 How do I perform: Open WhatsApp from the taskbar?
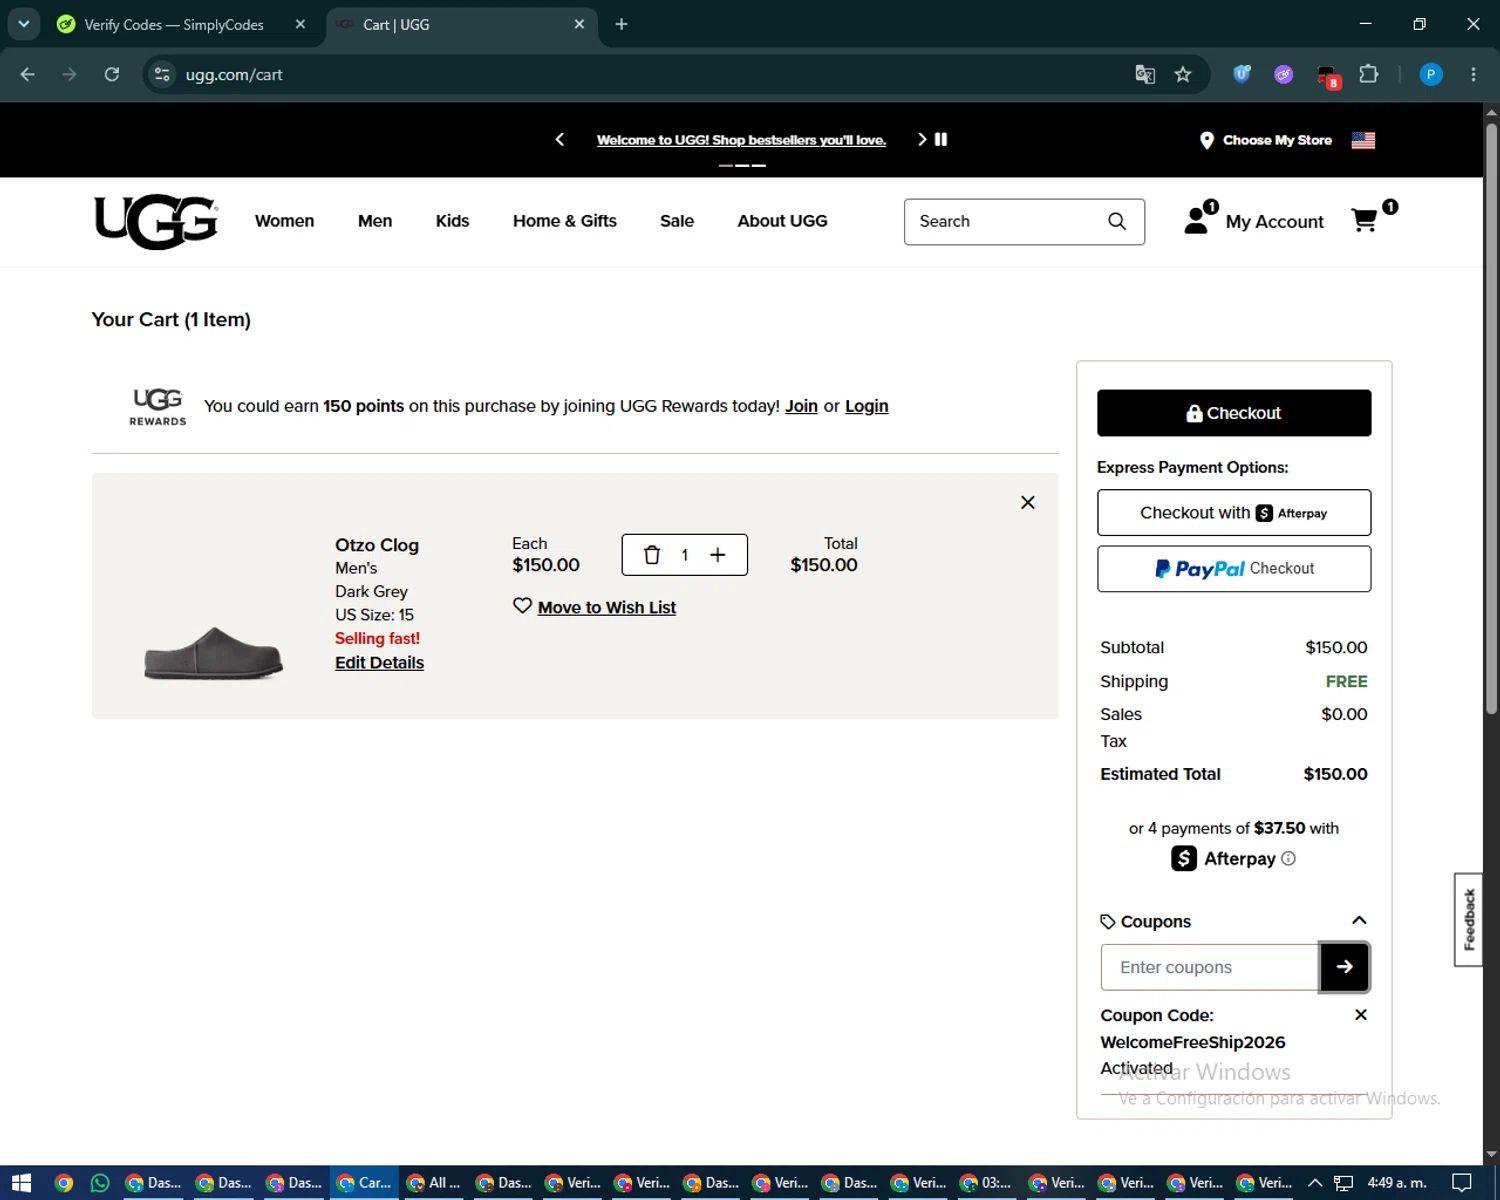[100, 1183]
